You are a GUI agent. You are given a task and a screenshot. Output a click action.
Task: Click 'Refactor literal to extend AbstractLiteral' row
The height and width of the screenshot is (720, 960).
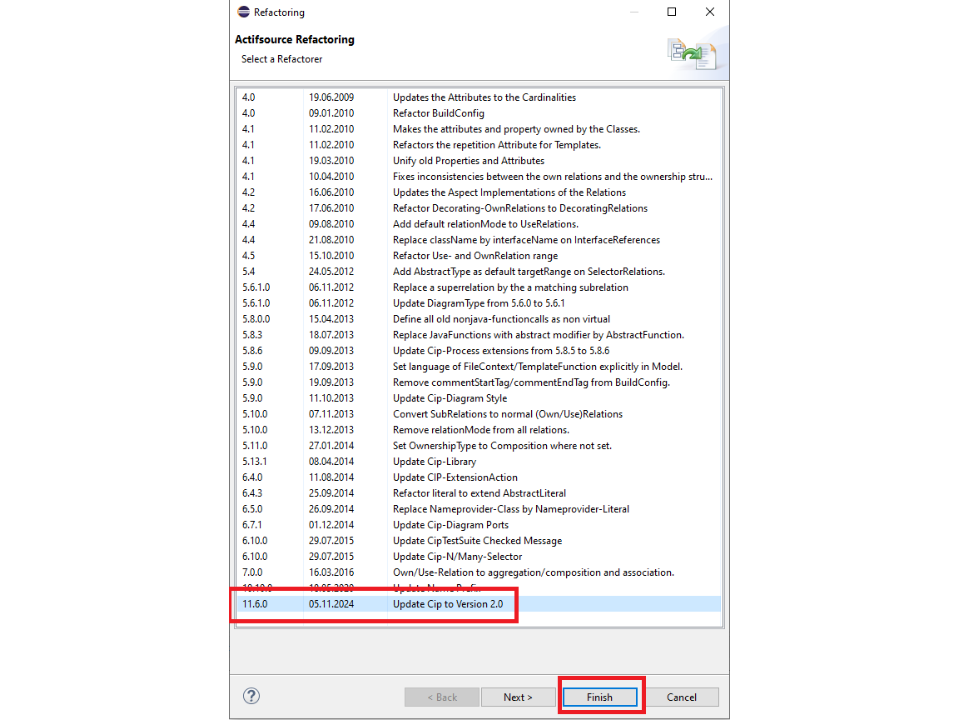click(x=479, y=493)
